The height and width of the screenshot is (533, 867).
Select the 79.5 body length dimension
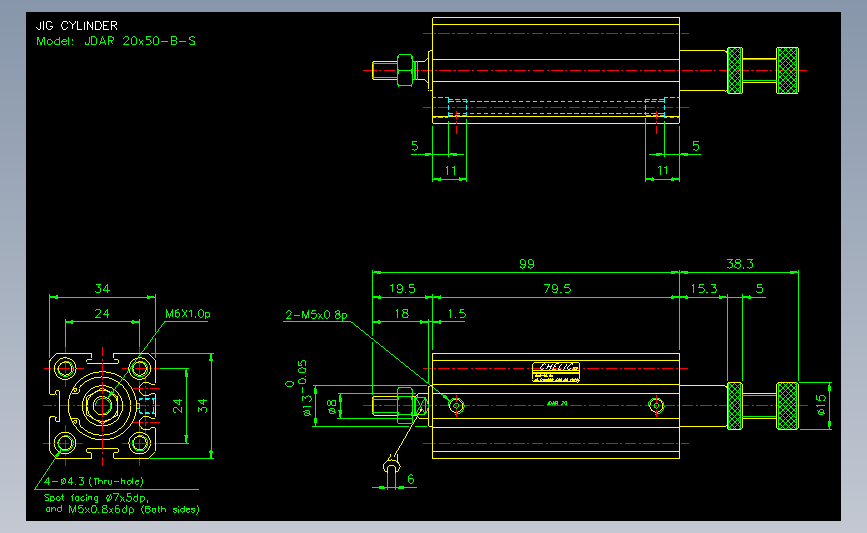(557, 289)
